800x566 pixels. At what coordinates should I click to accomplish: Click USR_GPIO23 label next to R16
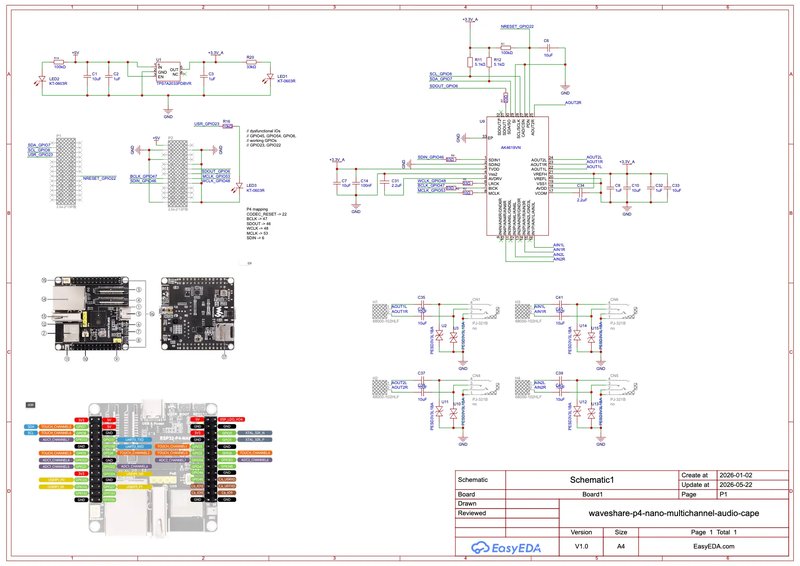point(207,124)
